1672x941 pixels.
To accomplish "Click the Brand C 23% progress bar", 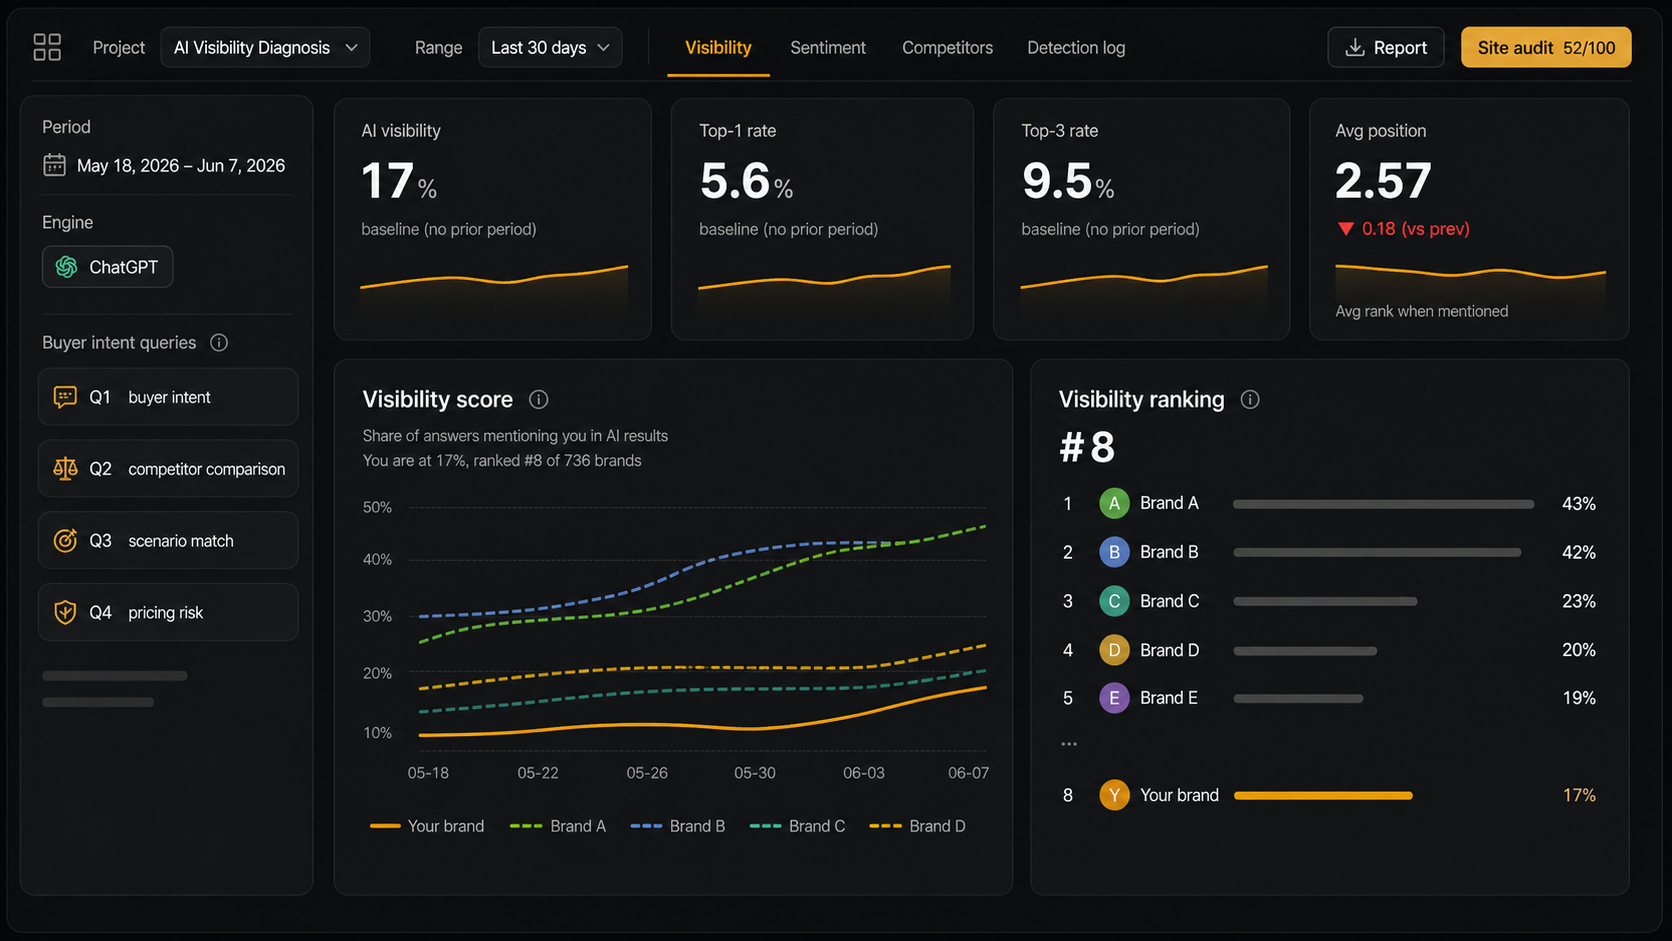I will 1325,601.
